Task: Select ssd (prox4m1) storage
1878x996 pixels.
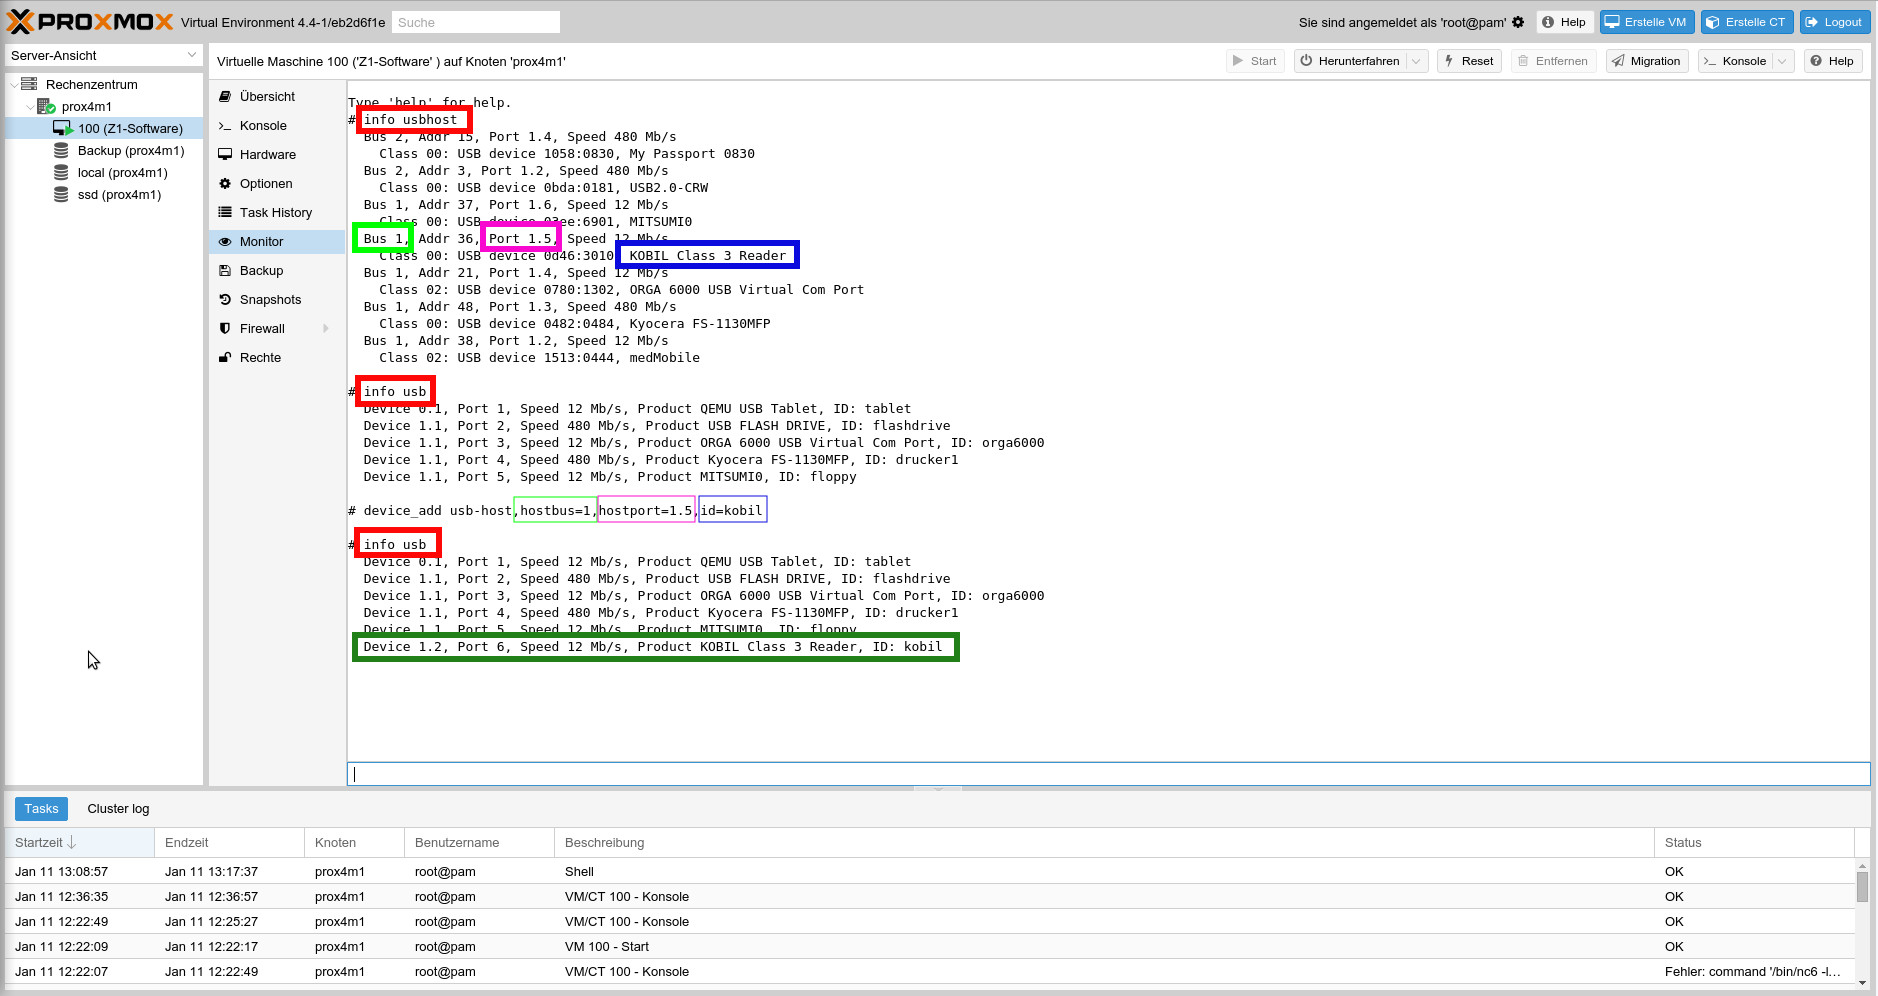Action: 119,195
